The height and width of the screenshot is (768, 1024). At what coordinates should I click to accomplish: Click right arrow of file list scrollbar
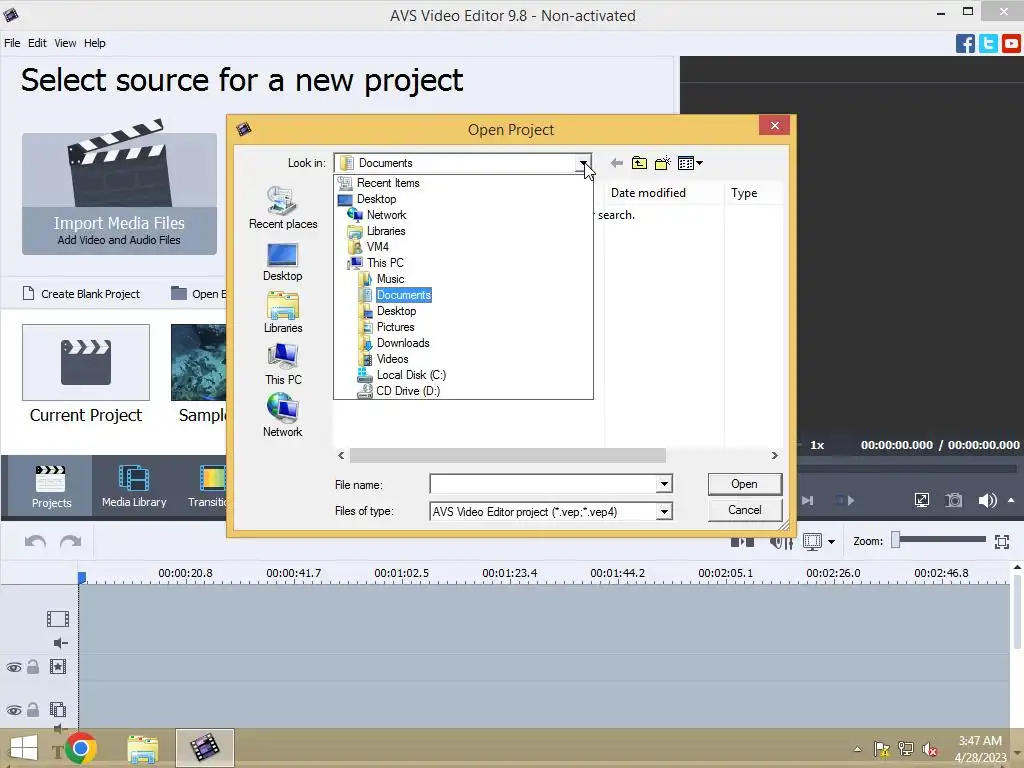coord(775,455)
